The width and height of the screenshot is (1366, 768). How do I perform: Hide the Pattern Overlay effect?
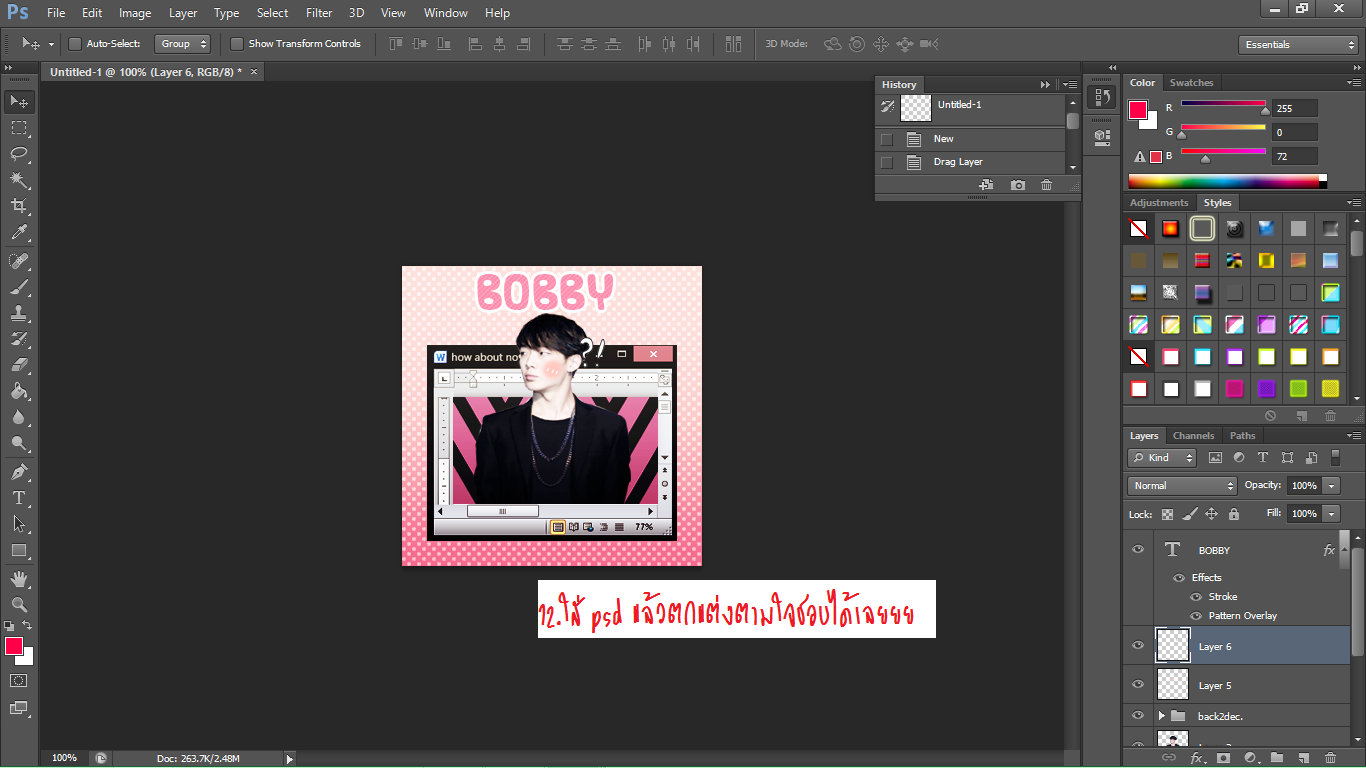(x=1196, y=616)
